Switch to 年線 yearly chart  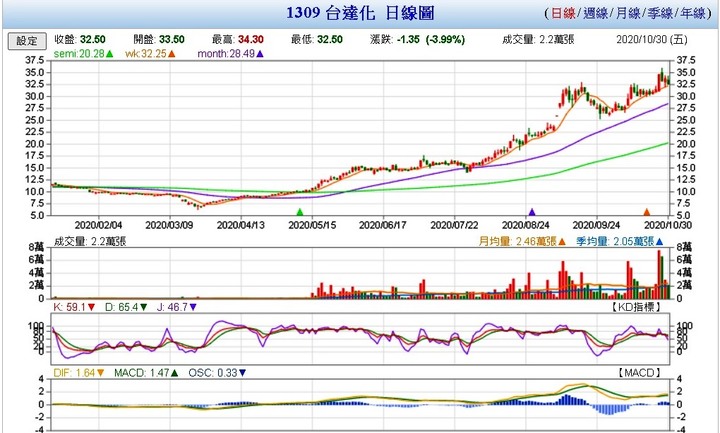point(693,13)
